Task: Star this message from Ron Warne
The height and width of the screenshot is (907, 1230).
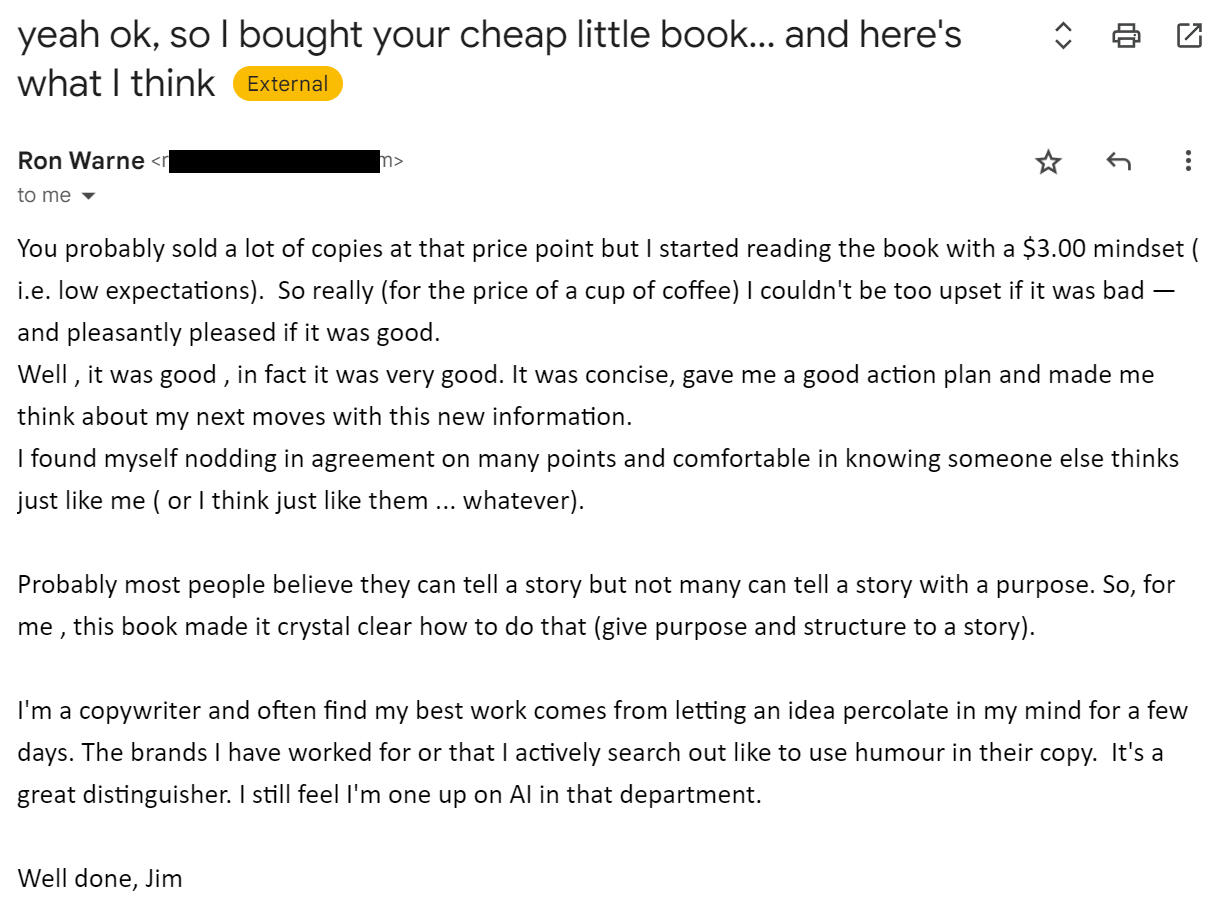Action: (x=1048, y=161)
